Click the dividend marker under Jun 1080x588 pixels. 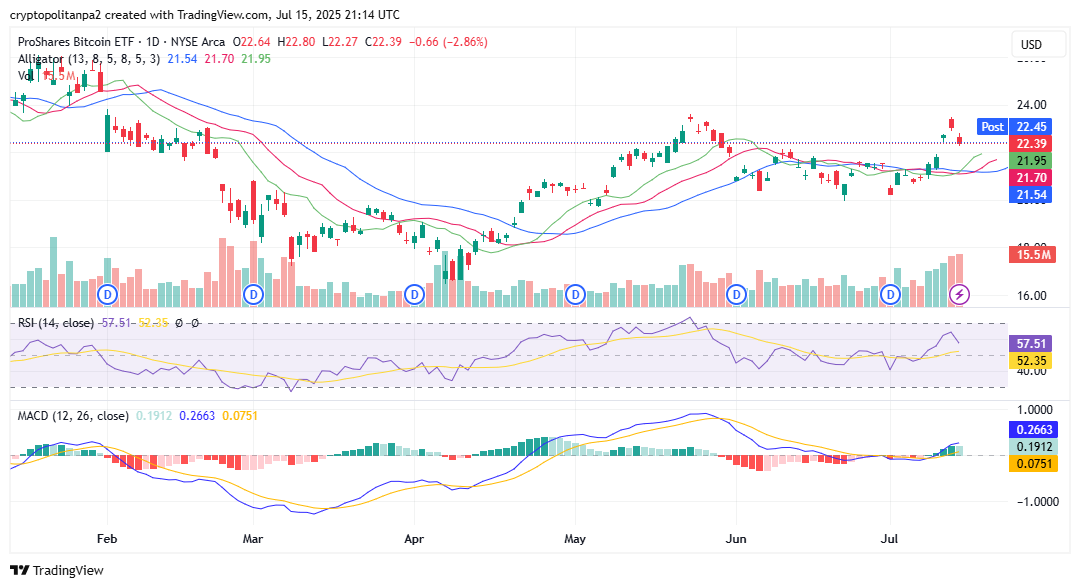[737, 295]
